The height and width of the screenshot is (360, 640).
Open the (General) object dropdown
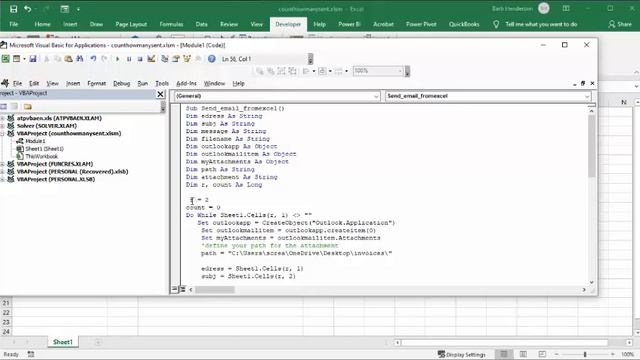[x=376, y=96]
